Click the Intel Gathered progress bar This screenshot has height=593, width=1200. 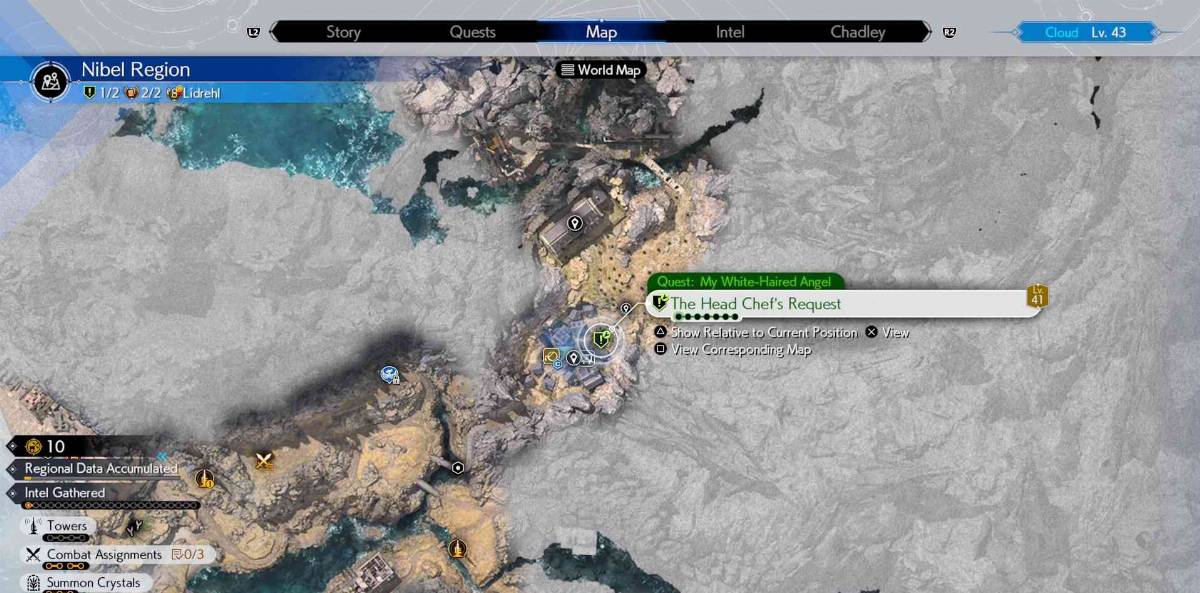[x=110, y=507]
